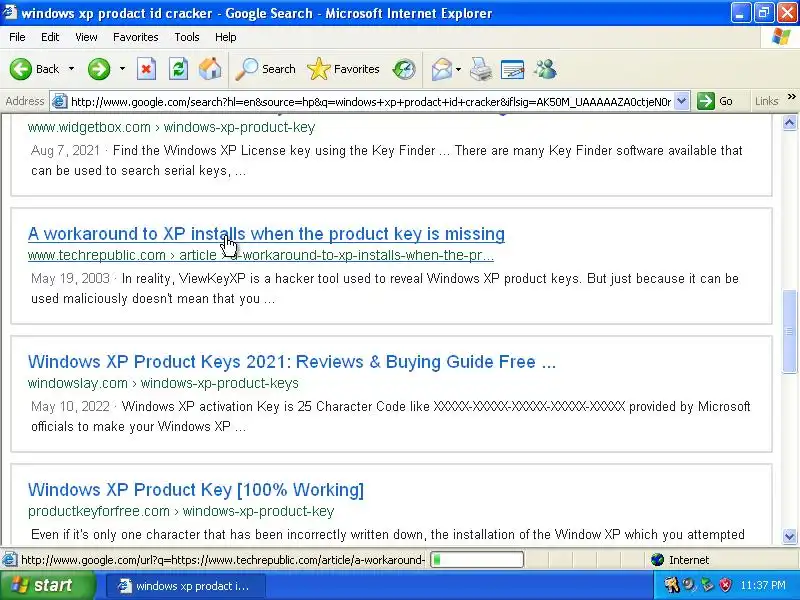800x600 pixels.
Task: Open 'A workaround to XP installs' result link
Action: [x=266, y=234]
